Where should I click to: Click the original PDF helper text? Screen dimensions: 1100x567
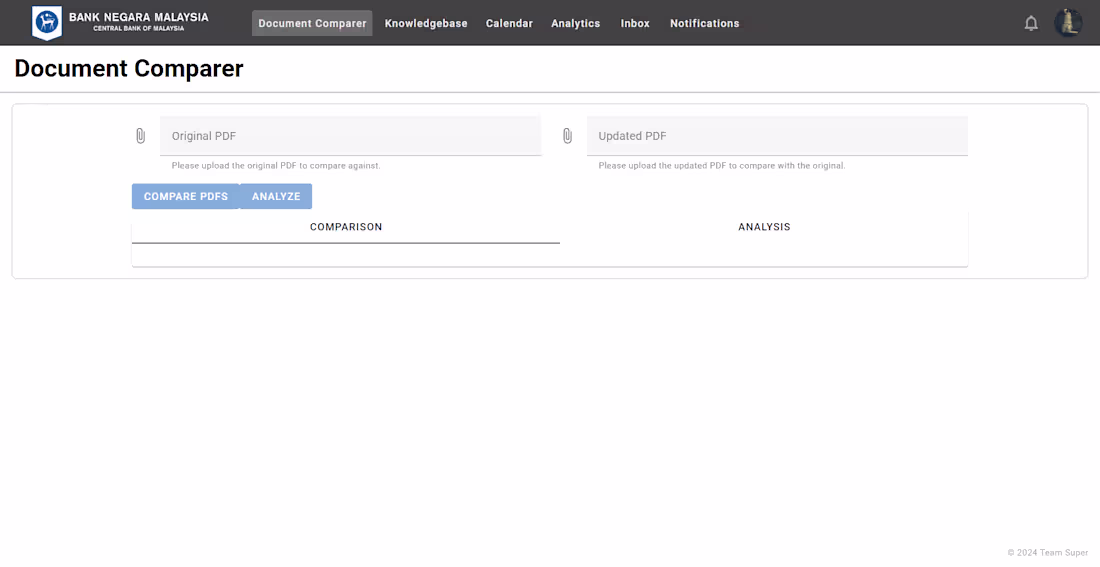[276, 166]
